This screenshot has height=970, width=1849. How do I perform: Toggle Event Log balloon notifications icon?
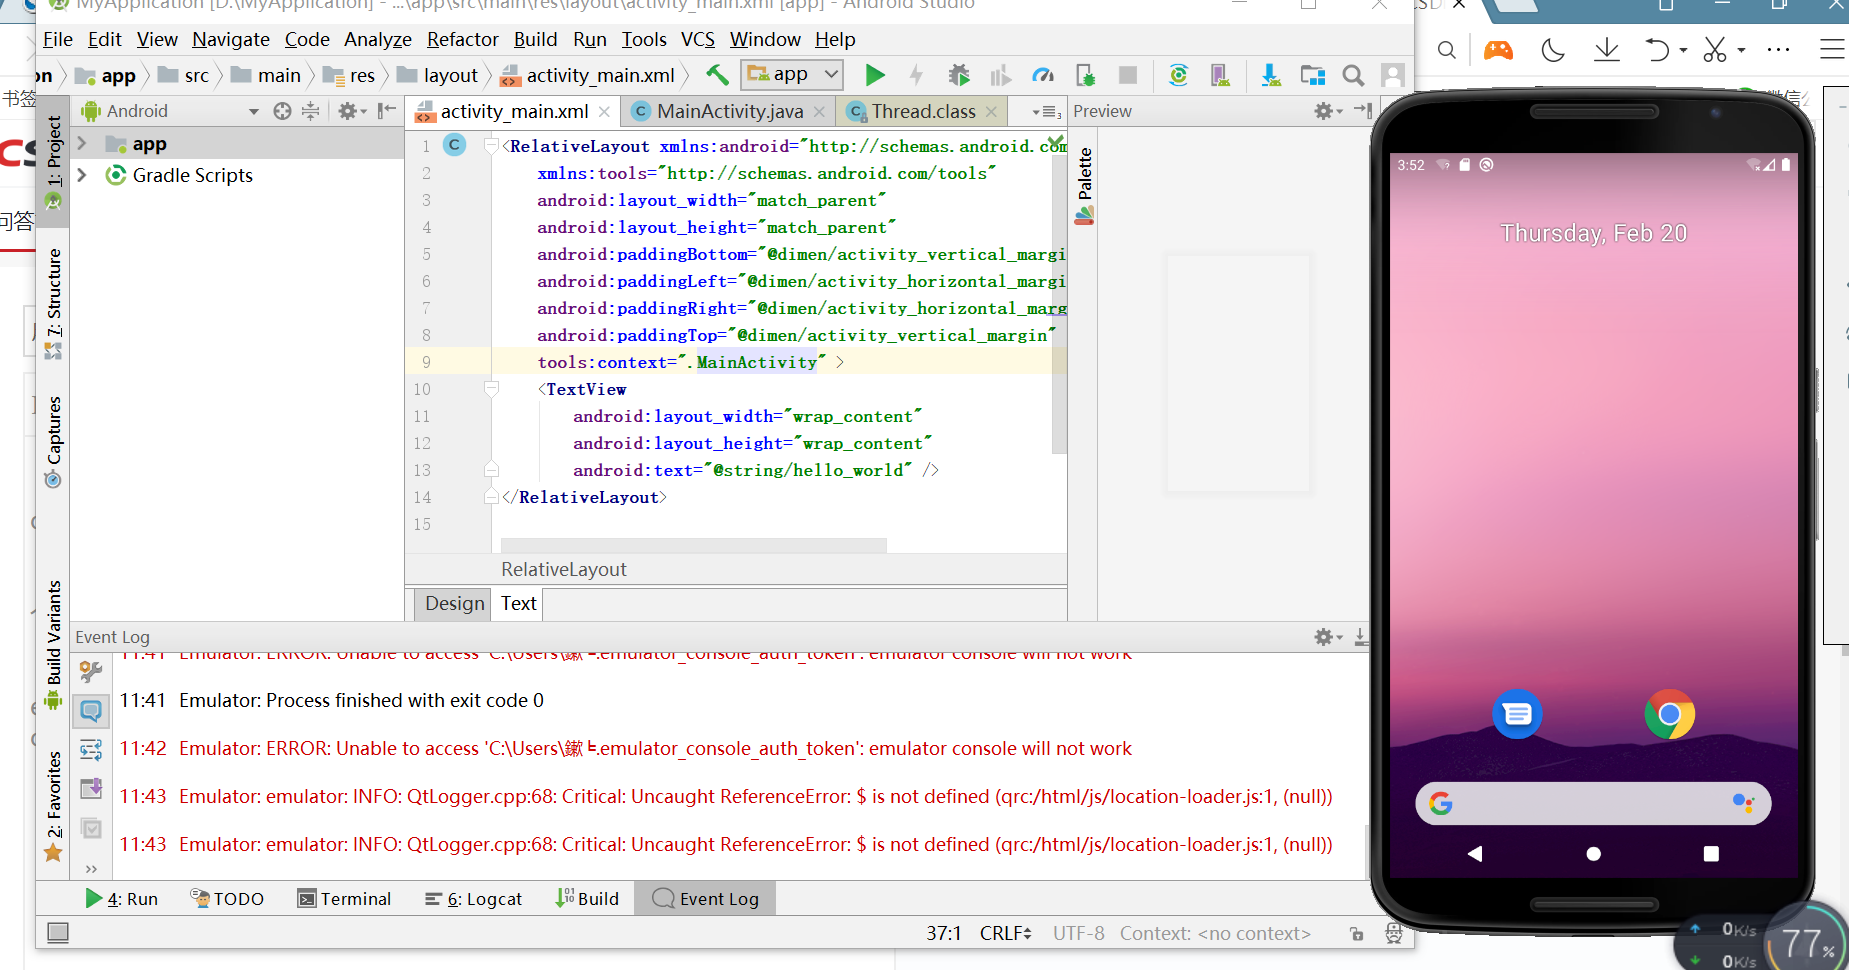click(x=91, y=711)
